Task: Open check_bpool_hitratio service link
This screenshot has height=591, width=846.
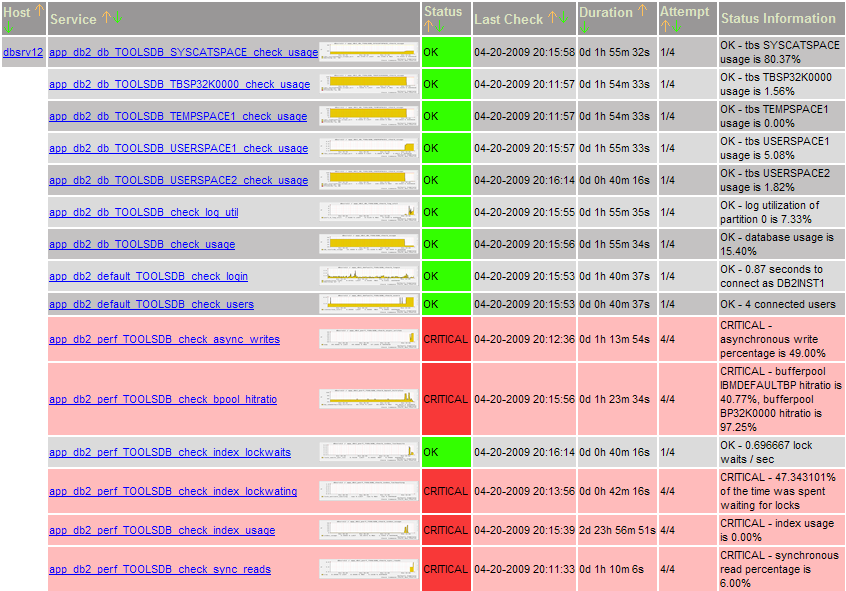Action: coord(163,399)
